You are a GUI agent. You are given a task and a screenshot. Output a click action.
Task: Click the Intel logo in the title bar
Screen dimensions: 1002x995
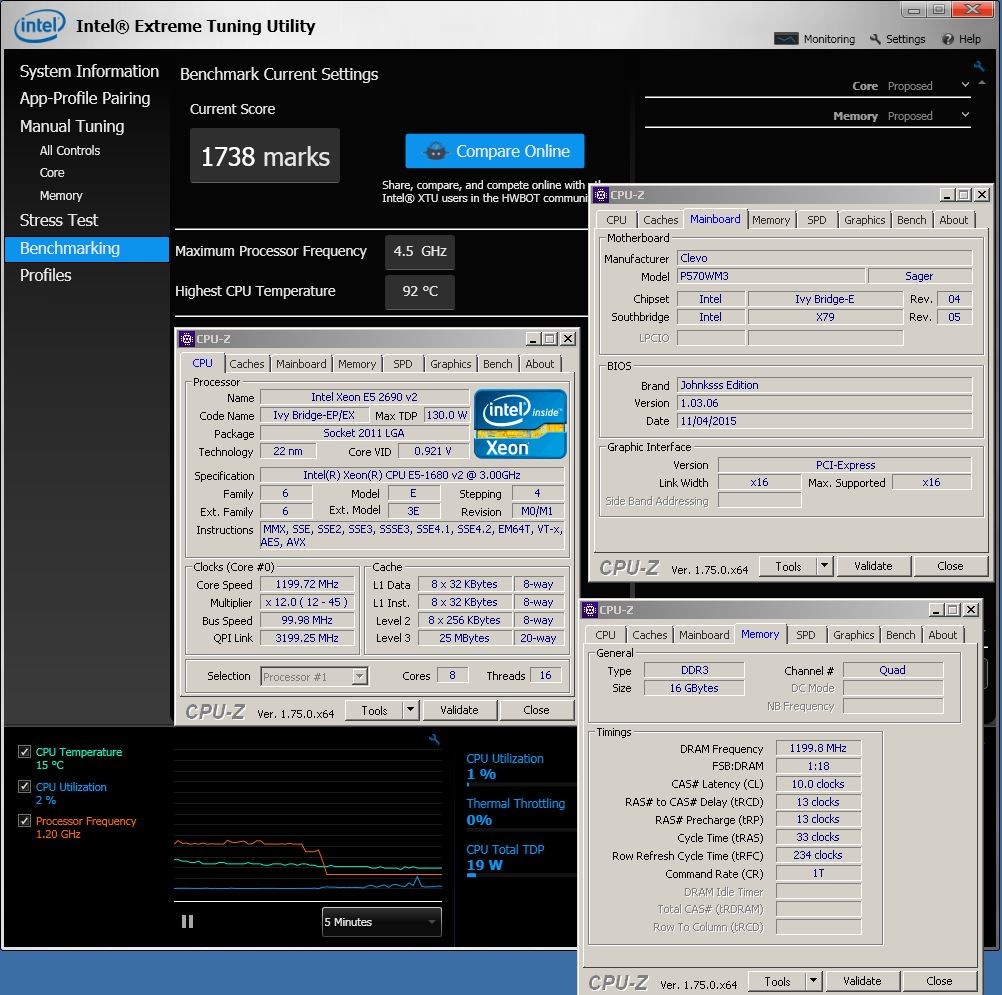pos(40,26)
